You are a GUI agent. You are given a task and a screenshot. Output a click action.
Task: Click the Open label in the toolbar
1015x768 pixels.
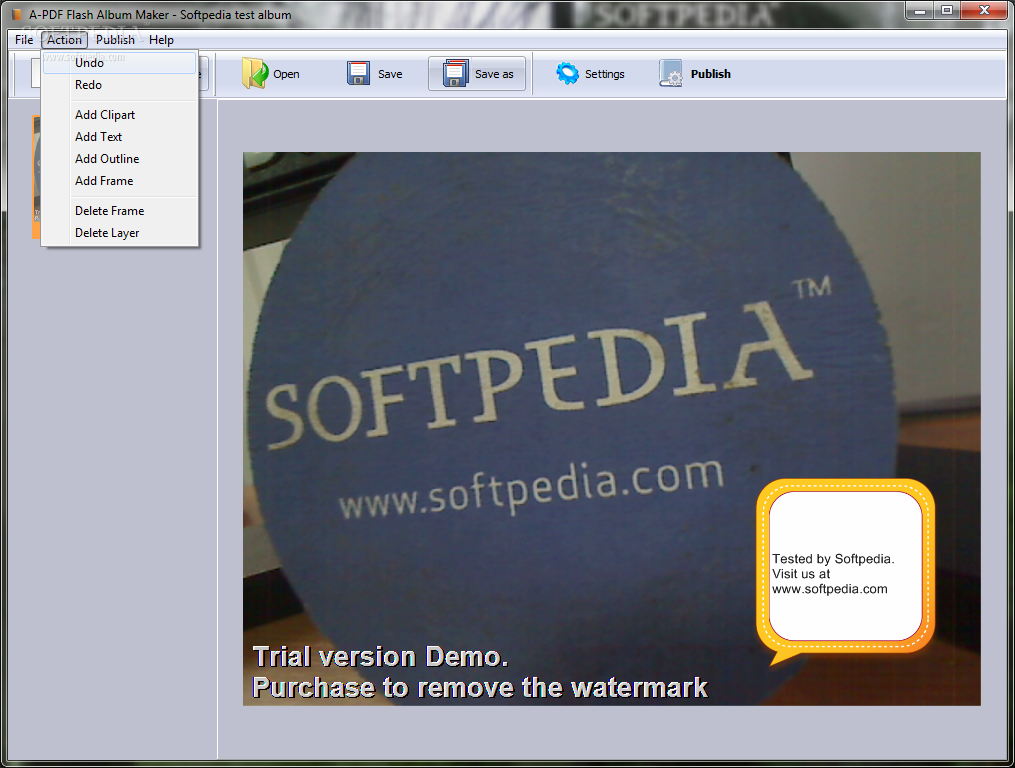point(286,74)
